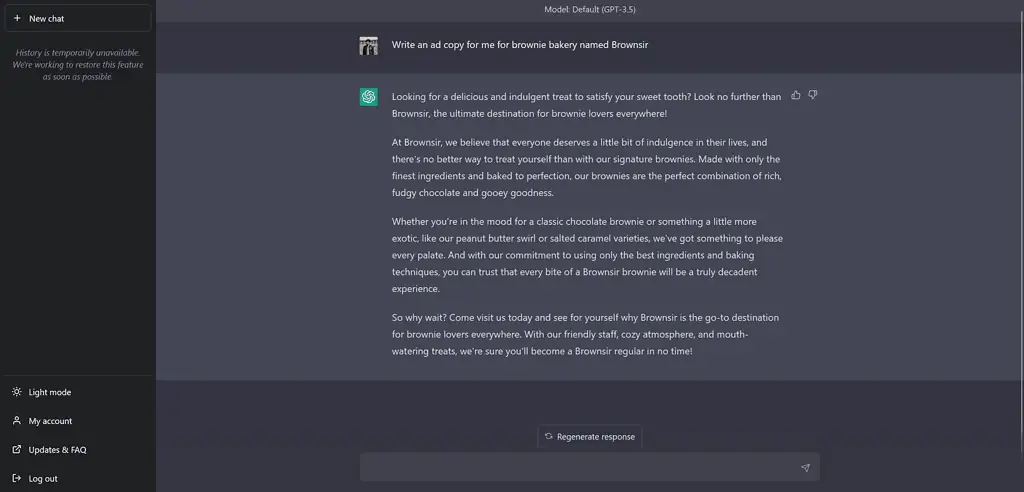Click the user avatar next to the prompt
The image size is (1024, 492).
point(369,45)
